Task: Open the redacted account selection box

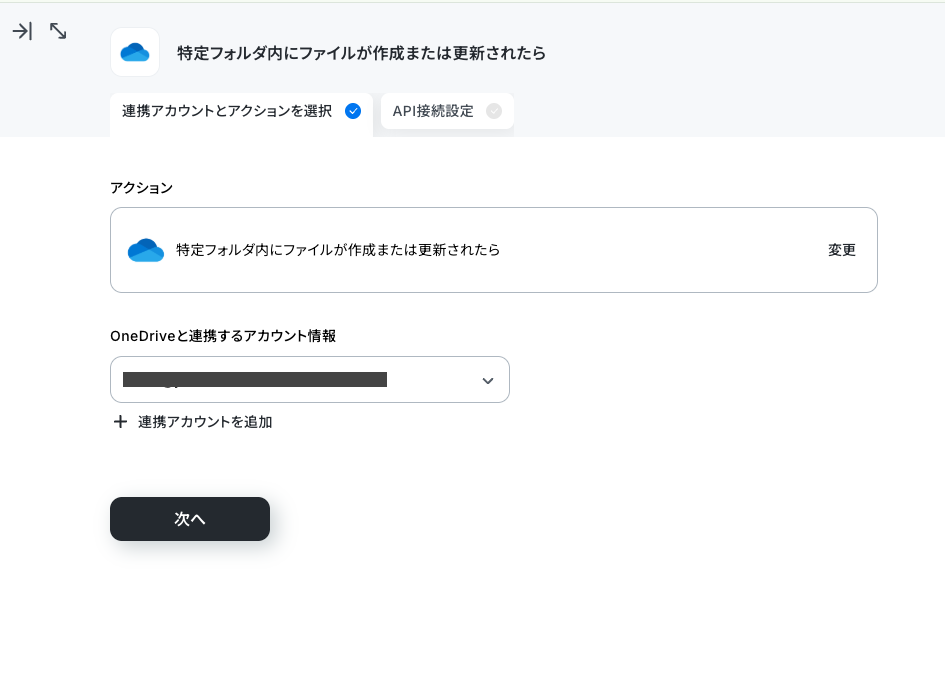Action: (x=310, y=380)
